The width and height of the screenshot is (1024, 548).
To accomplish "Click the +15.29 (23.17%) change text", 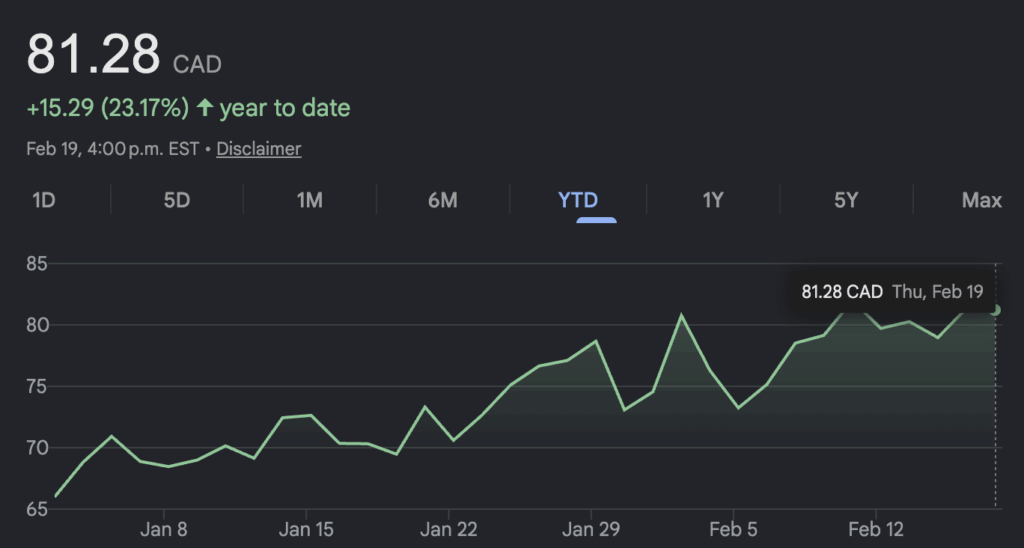I will click(x=107, y=108).
